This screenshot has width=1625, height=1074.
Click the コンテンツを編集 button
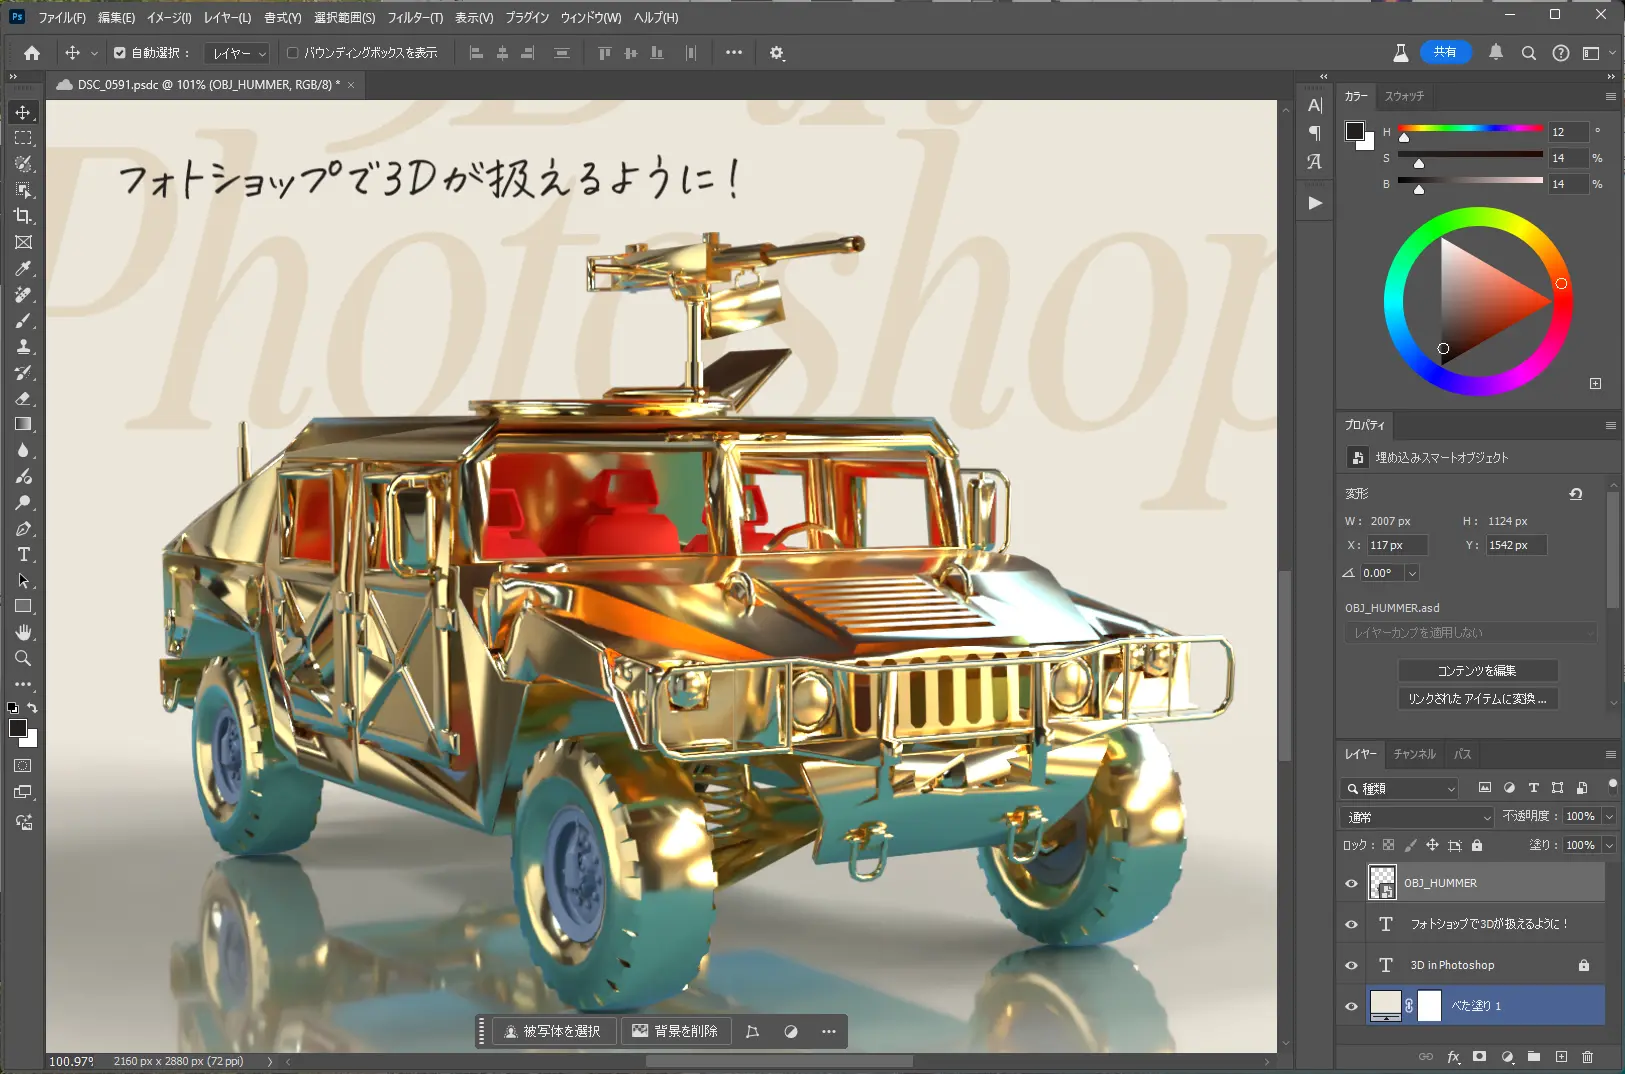1477,671
